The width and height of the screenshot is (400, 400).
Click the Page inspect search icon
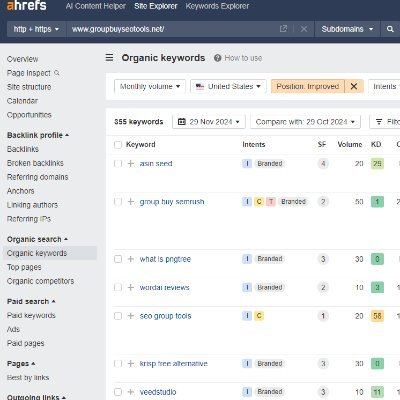coord(57,73)
